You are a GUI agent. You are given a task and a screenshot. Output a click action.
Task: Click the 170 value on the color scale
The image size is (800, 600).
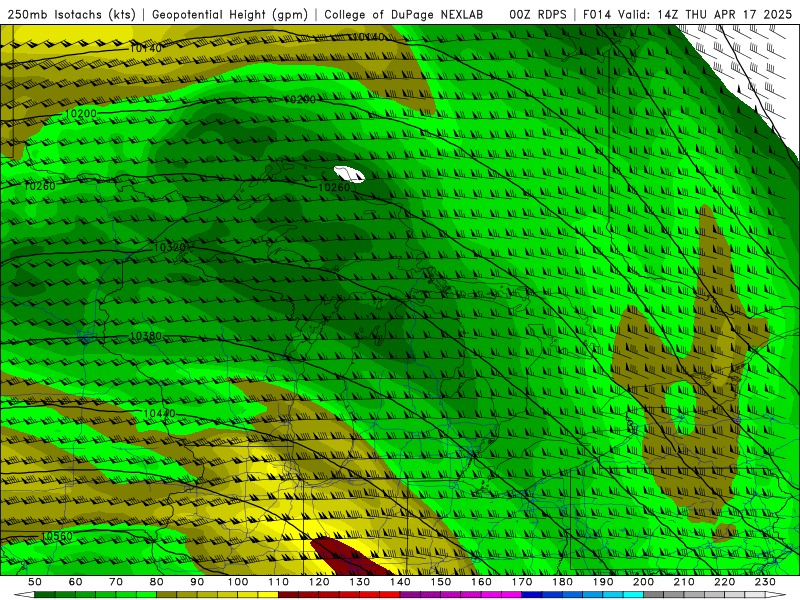tap(522, 582)
